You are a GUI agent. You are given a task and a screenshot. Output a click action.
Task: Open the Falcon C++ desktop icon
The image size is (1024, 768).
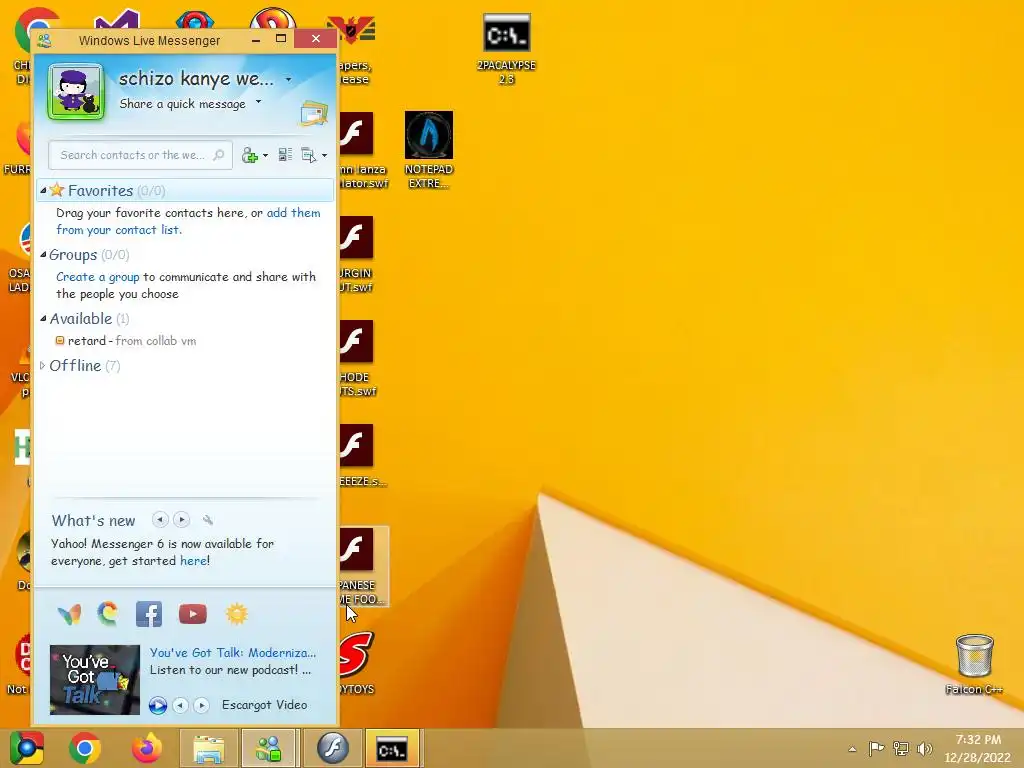point(974,664)
